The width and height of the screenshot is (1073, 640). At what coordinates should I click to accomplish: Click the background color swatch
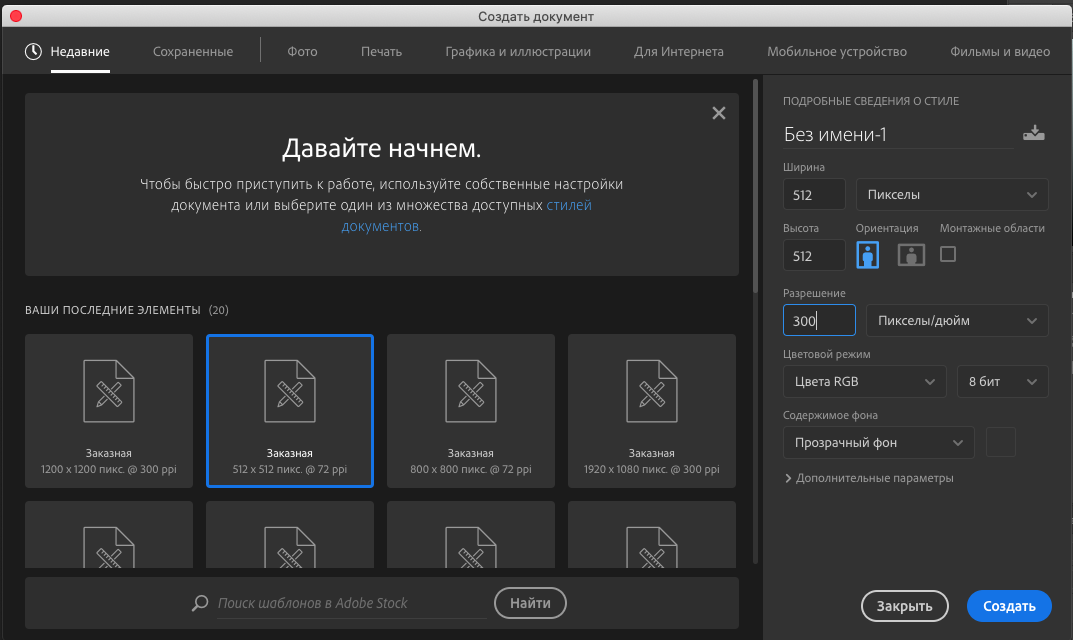click(1000, 442)
